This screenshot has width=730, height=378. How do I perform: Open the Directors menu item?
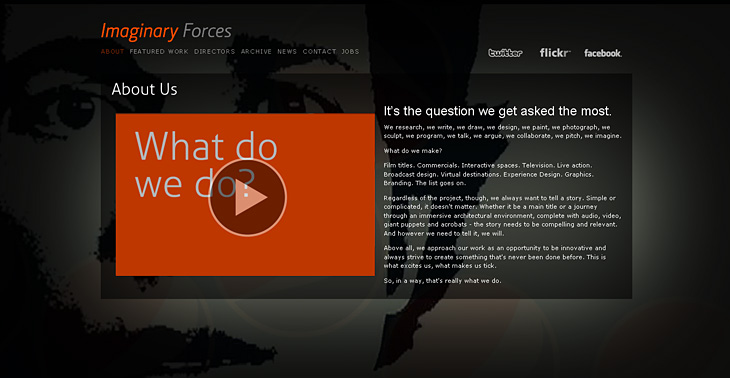(x=215, y=52)
